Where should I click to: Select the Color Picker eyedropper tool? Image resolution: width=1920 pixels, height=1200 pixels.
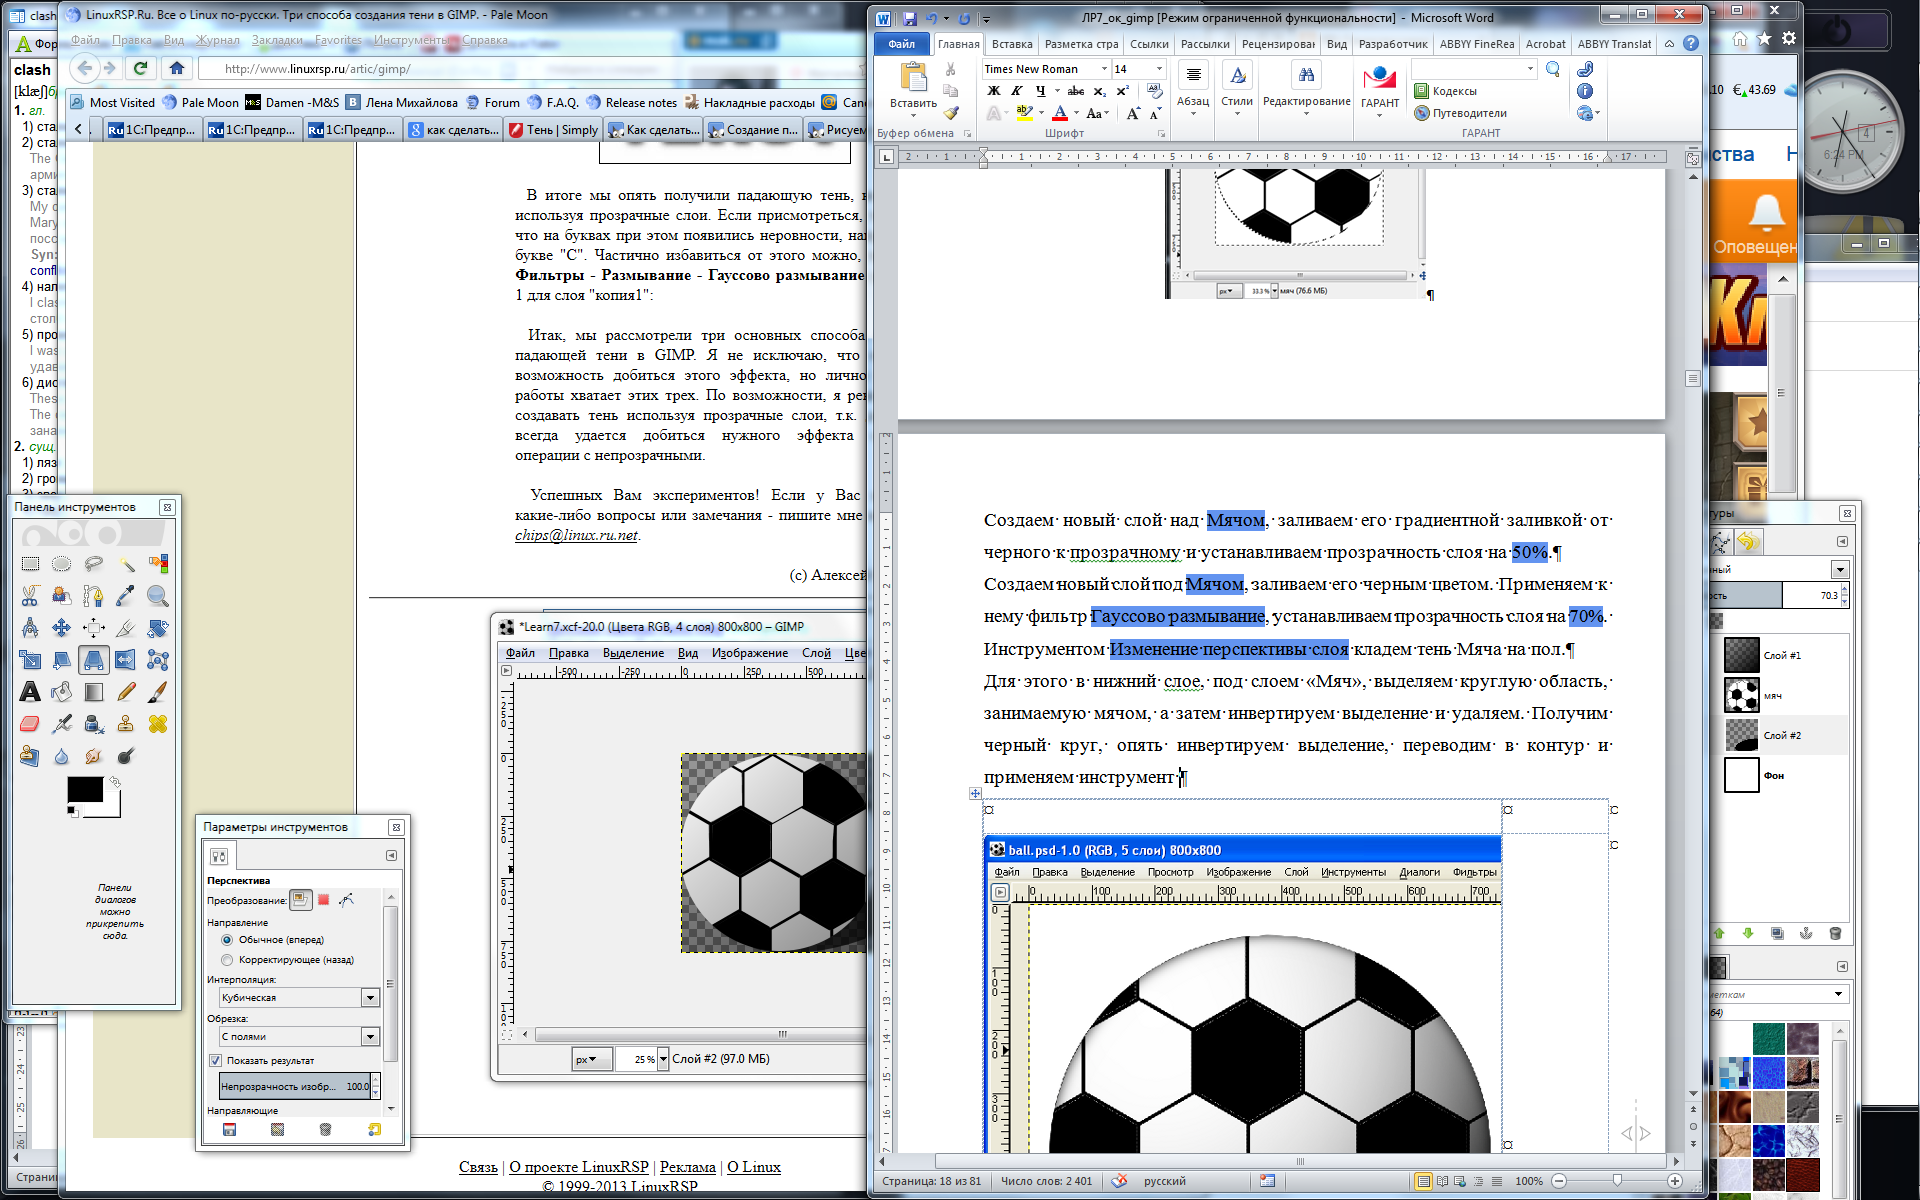126,596
